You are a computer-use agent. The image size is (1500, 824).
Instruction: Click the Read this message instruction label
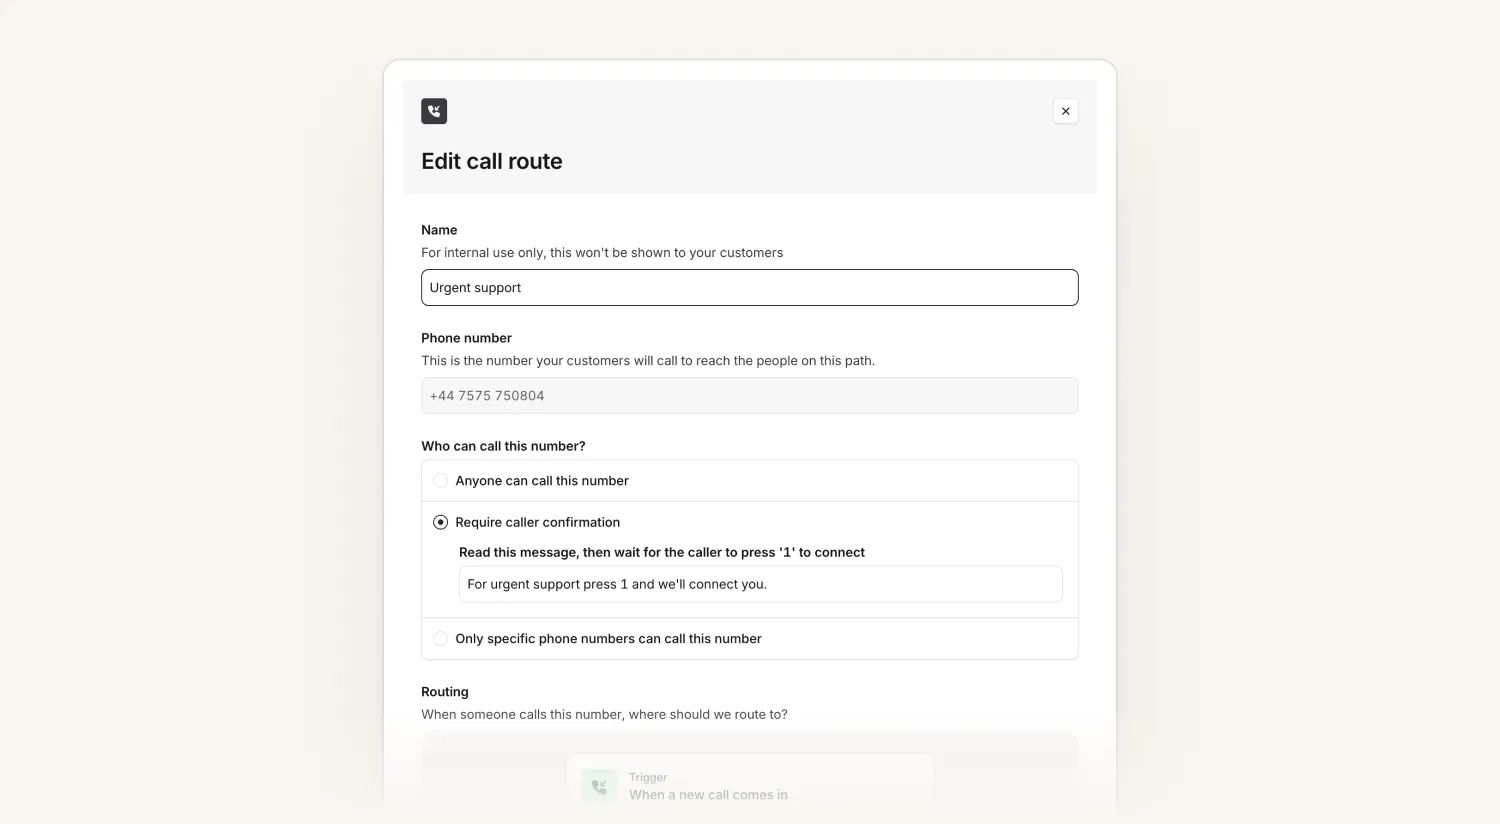pyautogui.click(x=662, y=552)
